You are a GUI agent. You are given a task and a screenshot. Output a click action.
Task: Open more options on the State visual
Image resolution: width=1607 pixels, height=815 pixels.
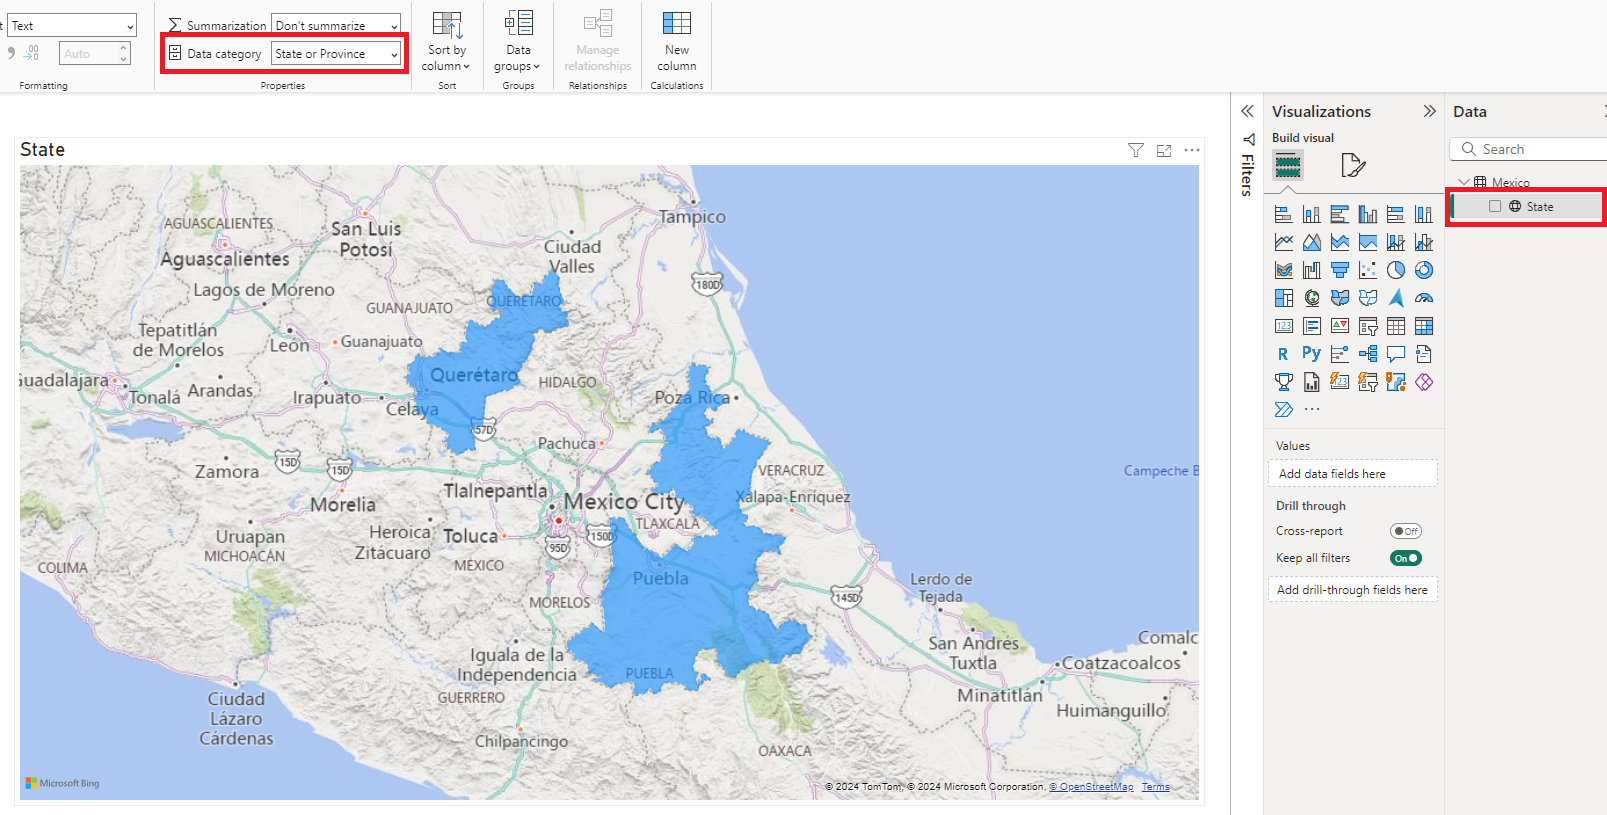point(1191,150)
